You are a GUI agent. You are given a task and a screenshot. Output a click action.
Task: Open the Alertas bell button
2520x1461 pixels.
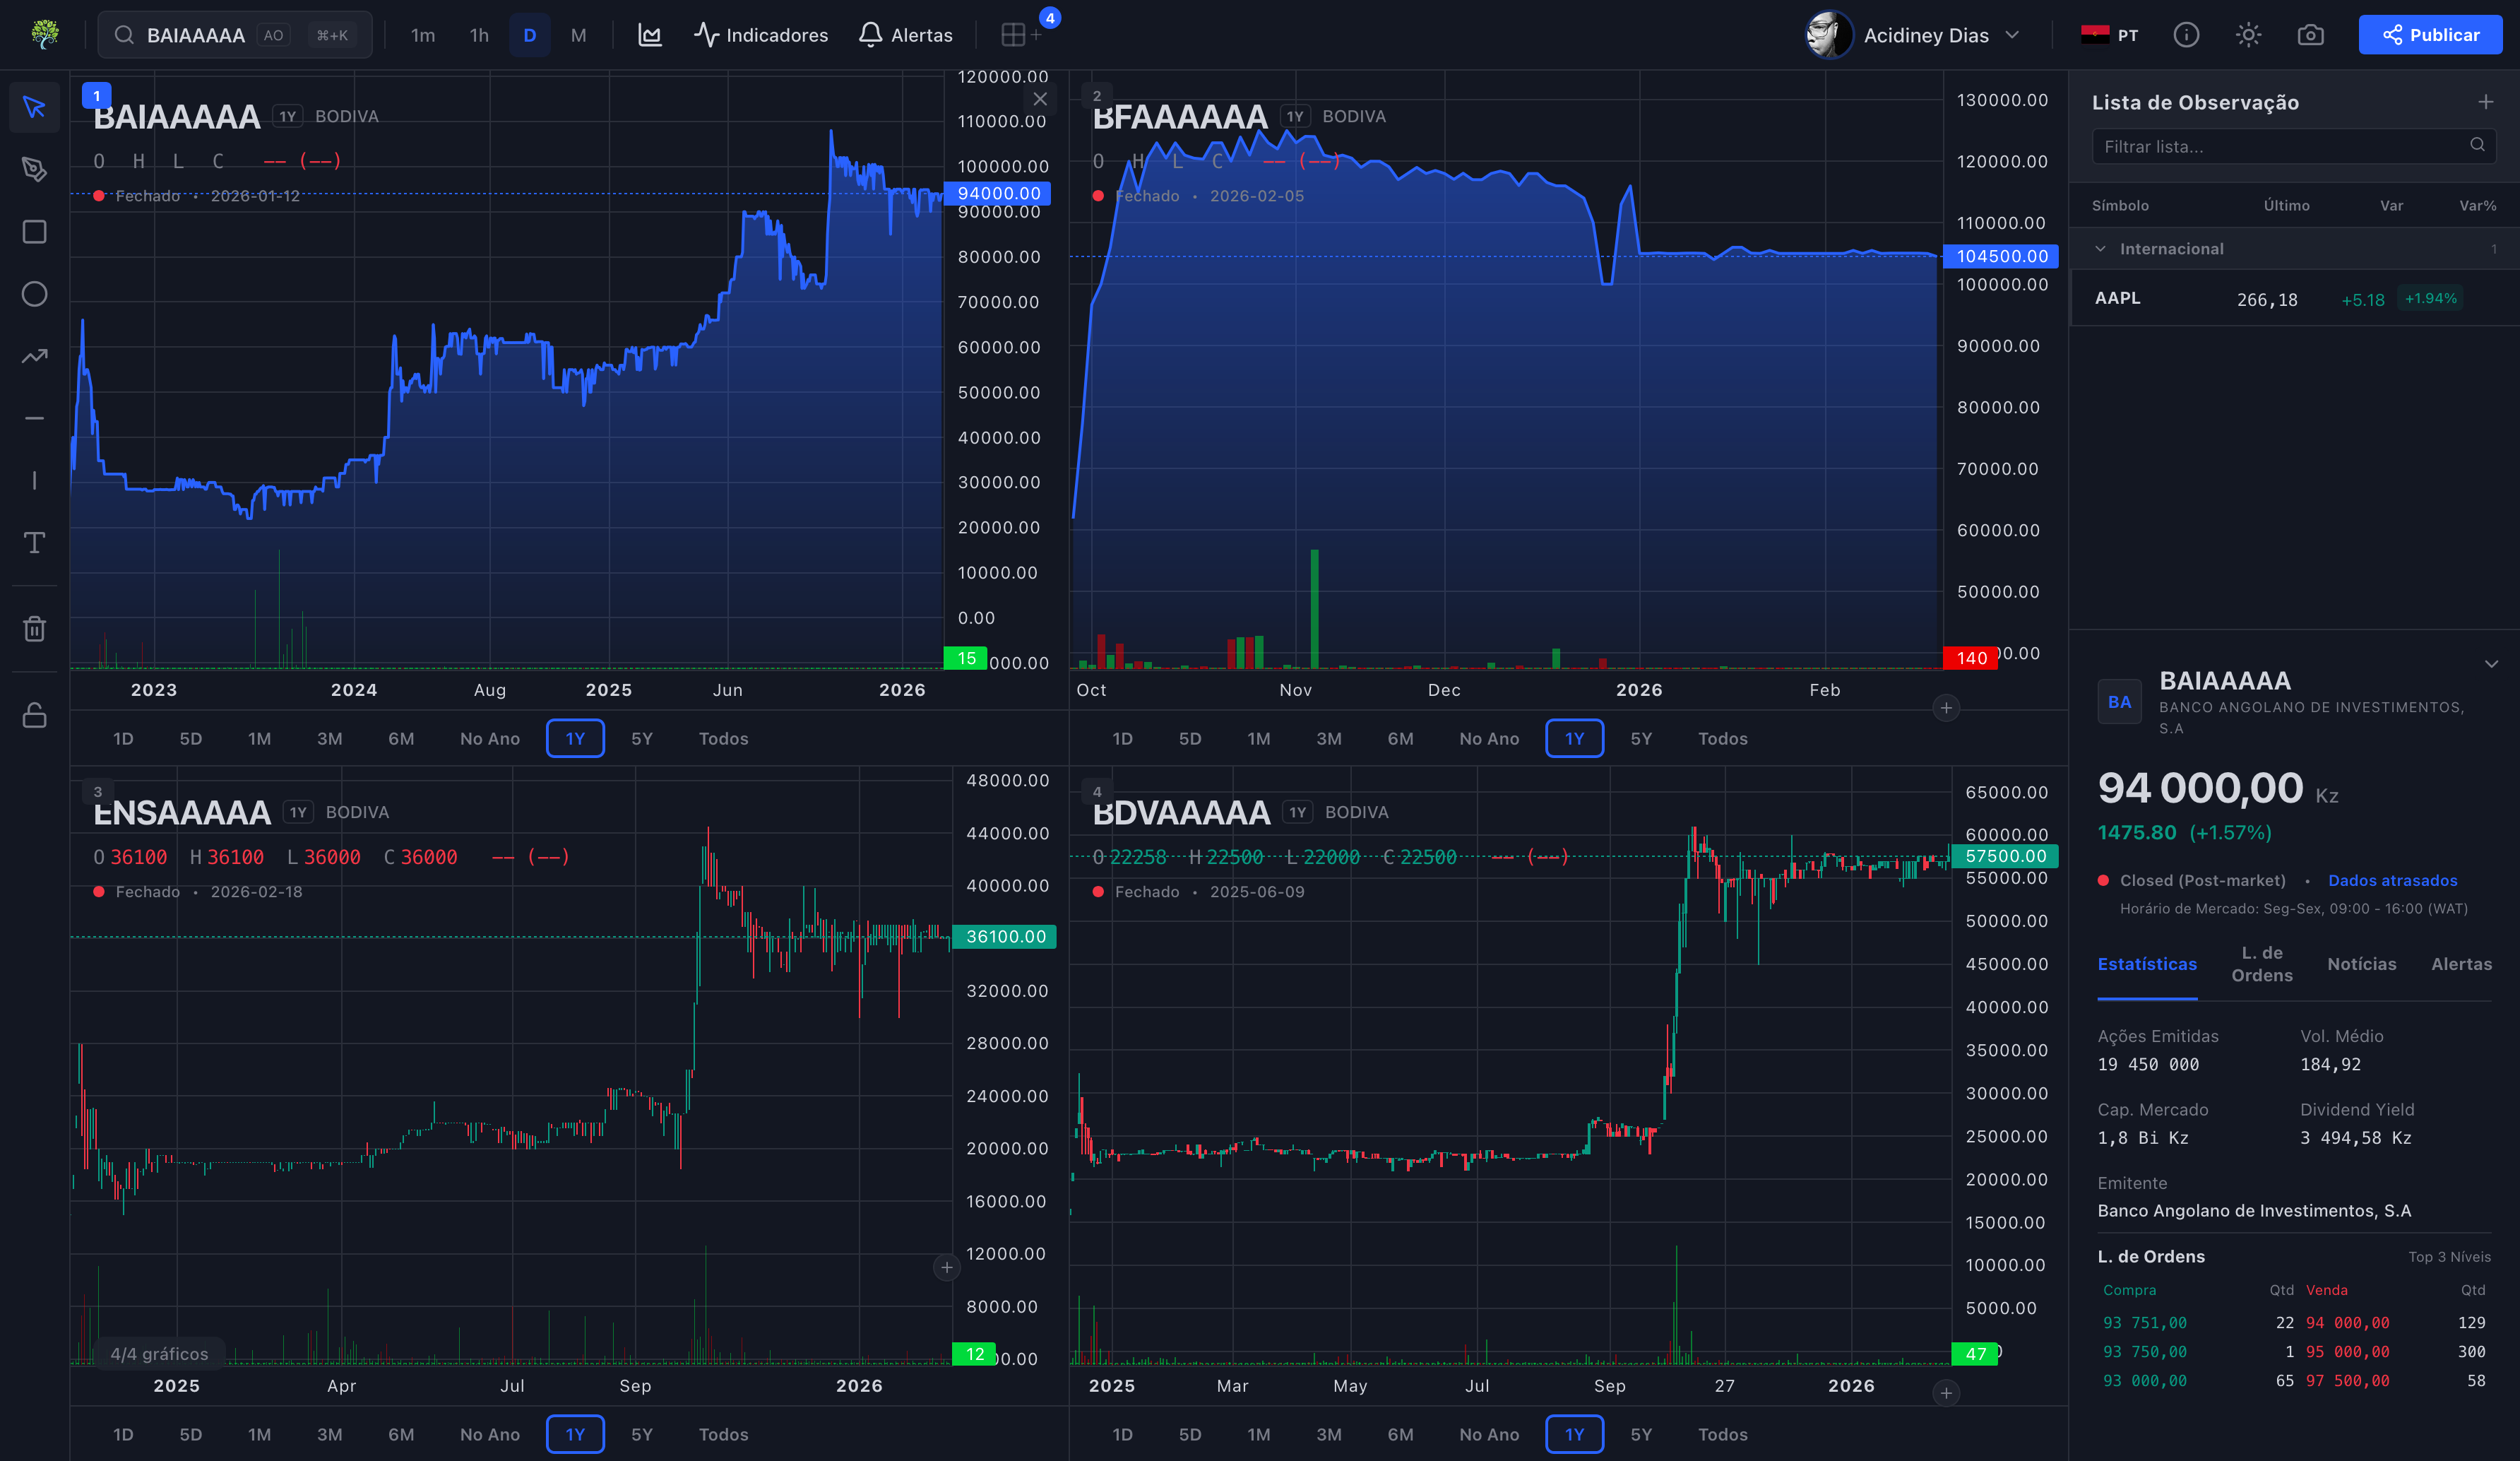pyautogui.click(x=906, y=35)
